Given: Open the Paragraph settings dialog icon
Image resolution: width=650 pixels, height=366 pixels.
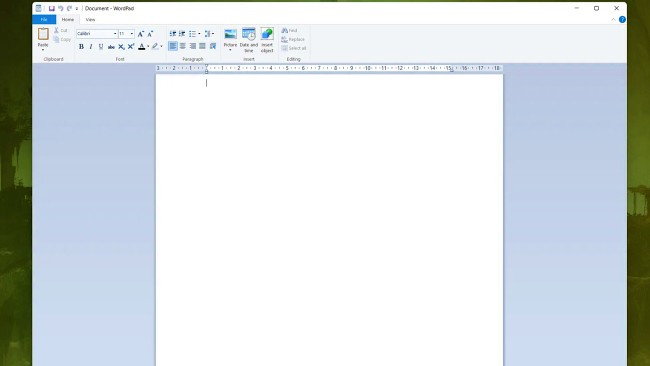Looking at the screenshot, I should click(213, 46).
